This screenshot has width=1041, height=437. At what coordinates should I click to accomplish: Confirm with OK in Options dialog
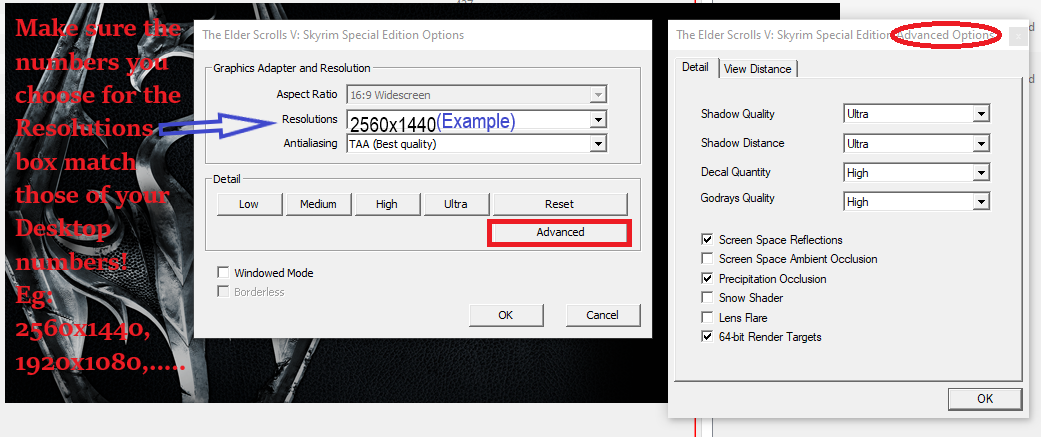click(506, 315)
